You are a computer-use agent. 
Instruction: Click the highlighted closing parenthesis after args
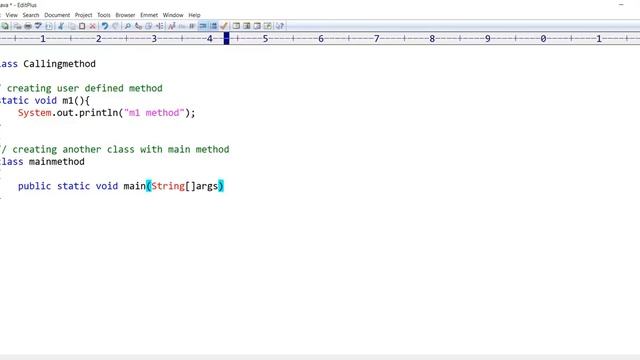[221, 186]
